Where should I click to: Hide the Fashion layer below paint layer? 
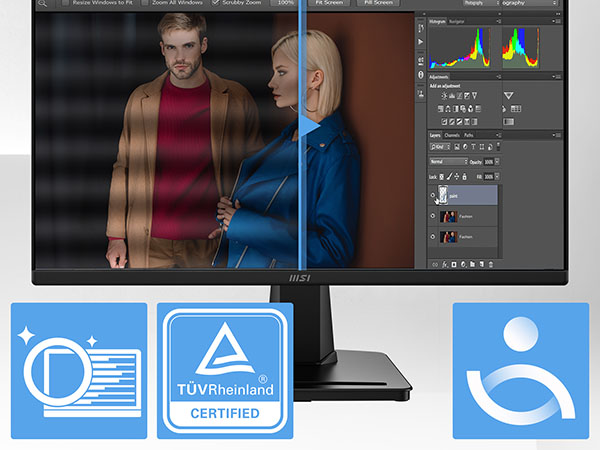point(433,216)
